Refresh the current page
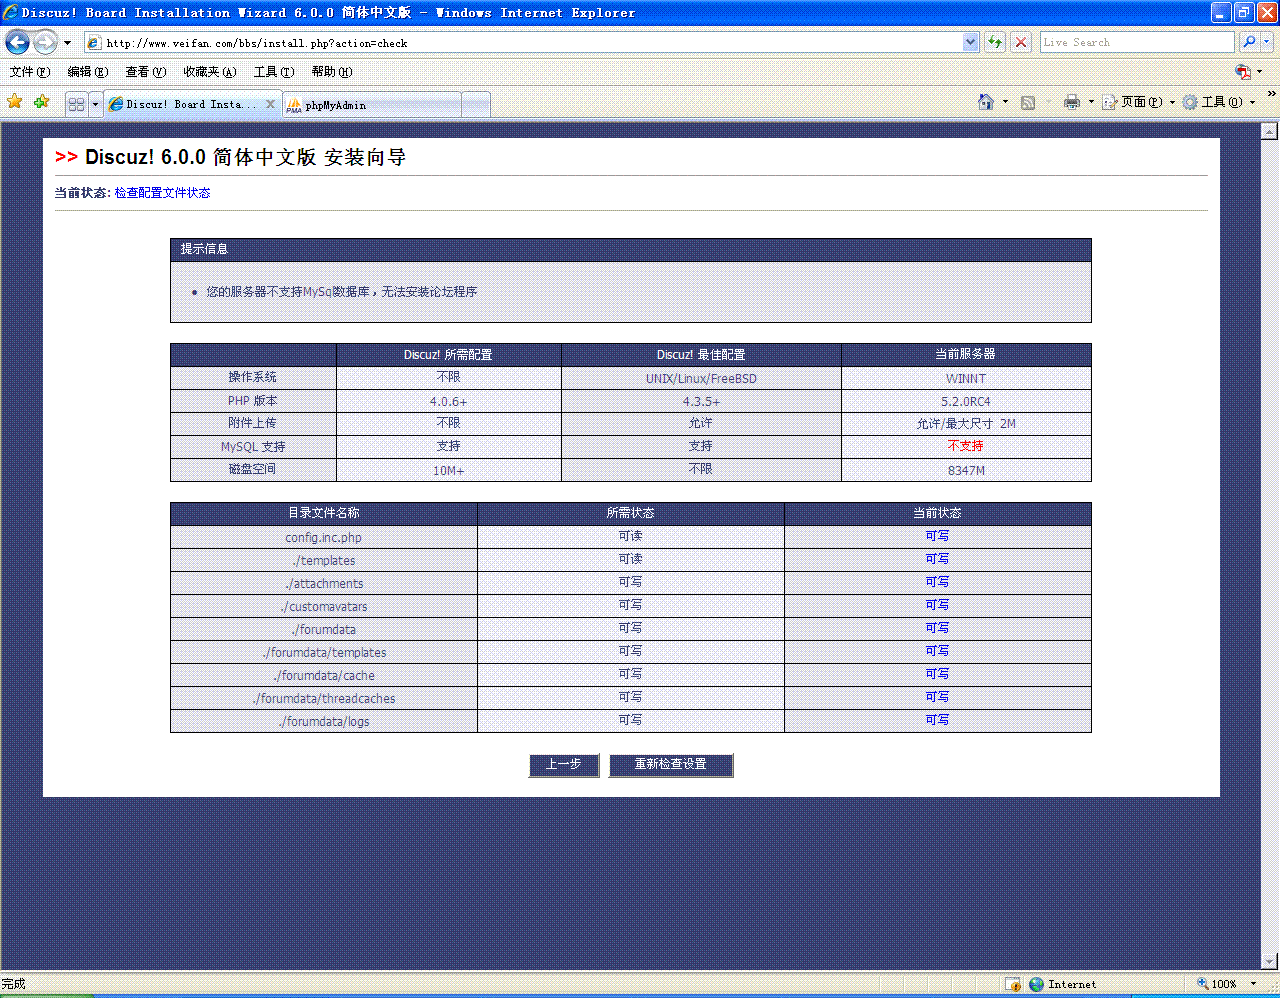 click(995, 42)
